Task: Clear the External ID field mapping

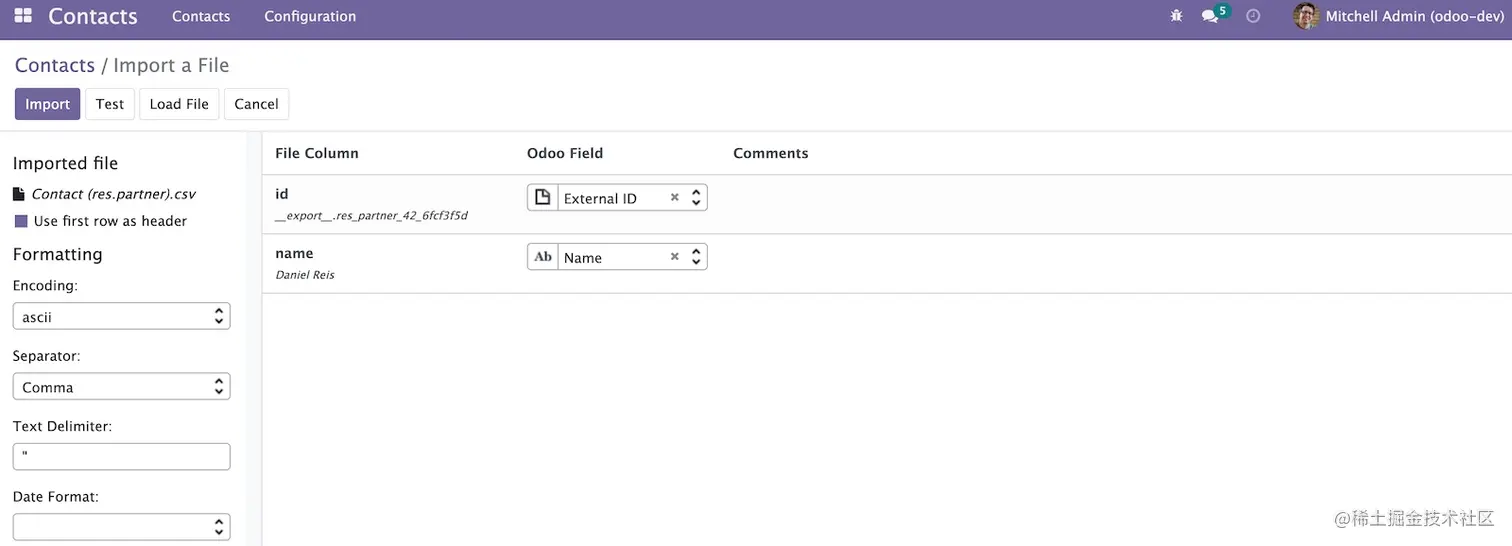Action: pos(675,198)
